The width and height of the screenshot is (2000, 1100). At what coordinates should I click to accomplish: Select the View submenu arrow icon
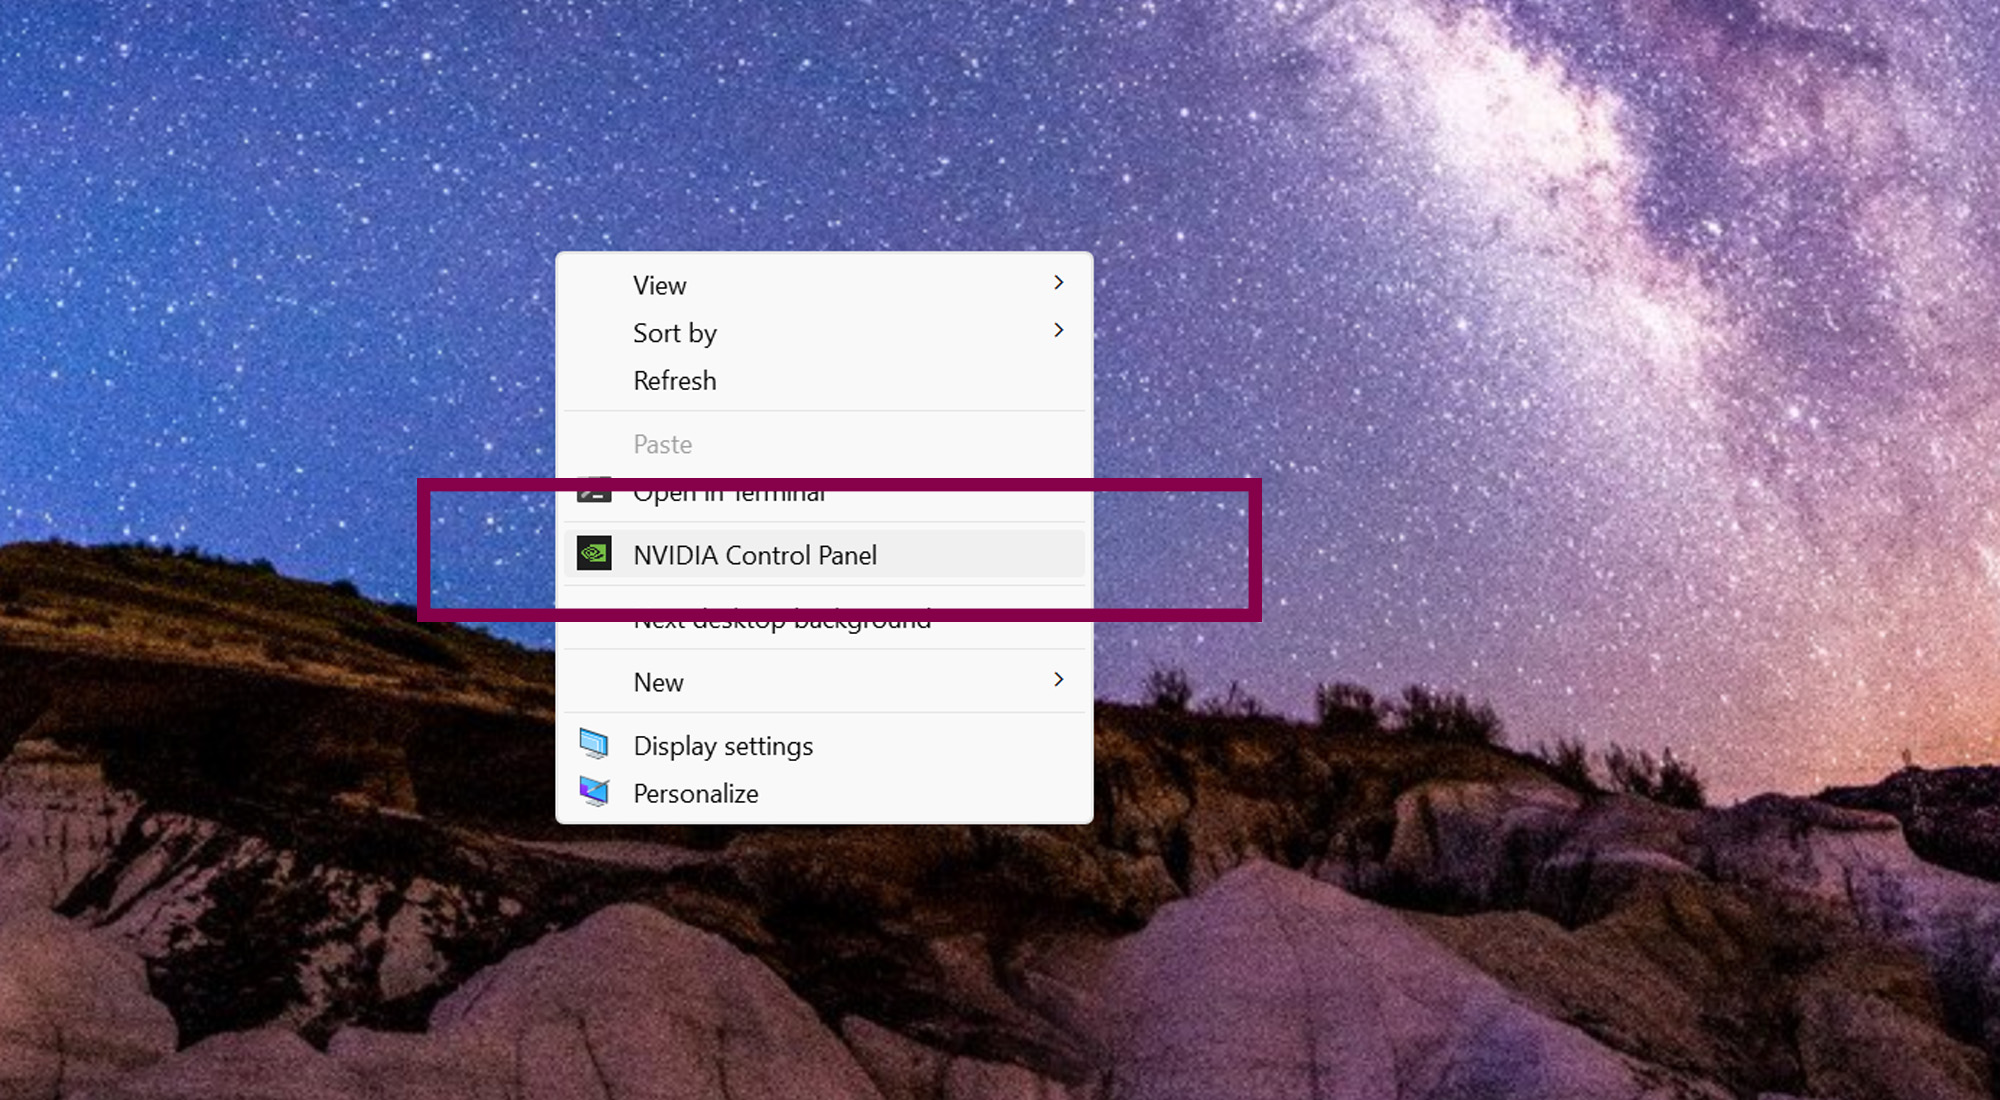pos(1058,282)
